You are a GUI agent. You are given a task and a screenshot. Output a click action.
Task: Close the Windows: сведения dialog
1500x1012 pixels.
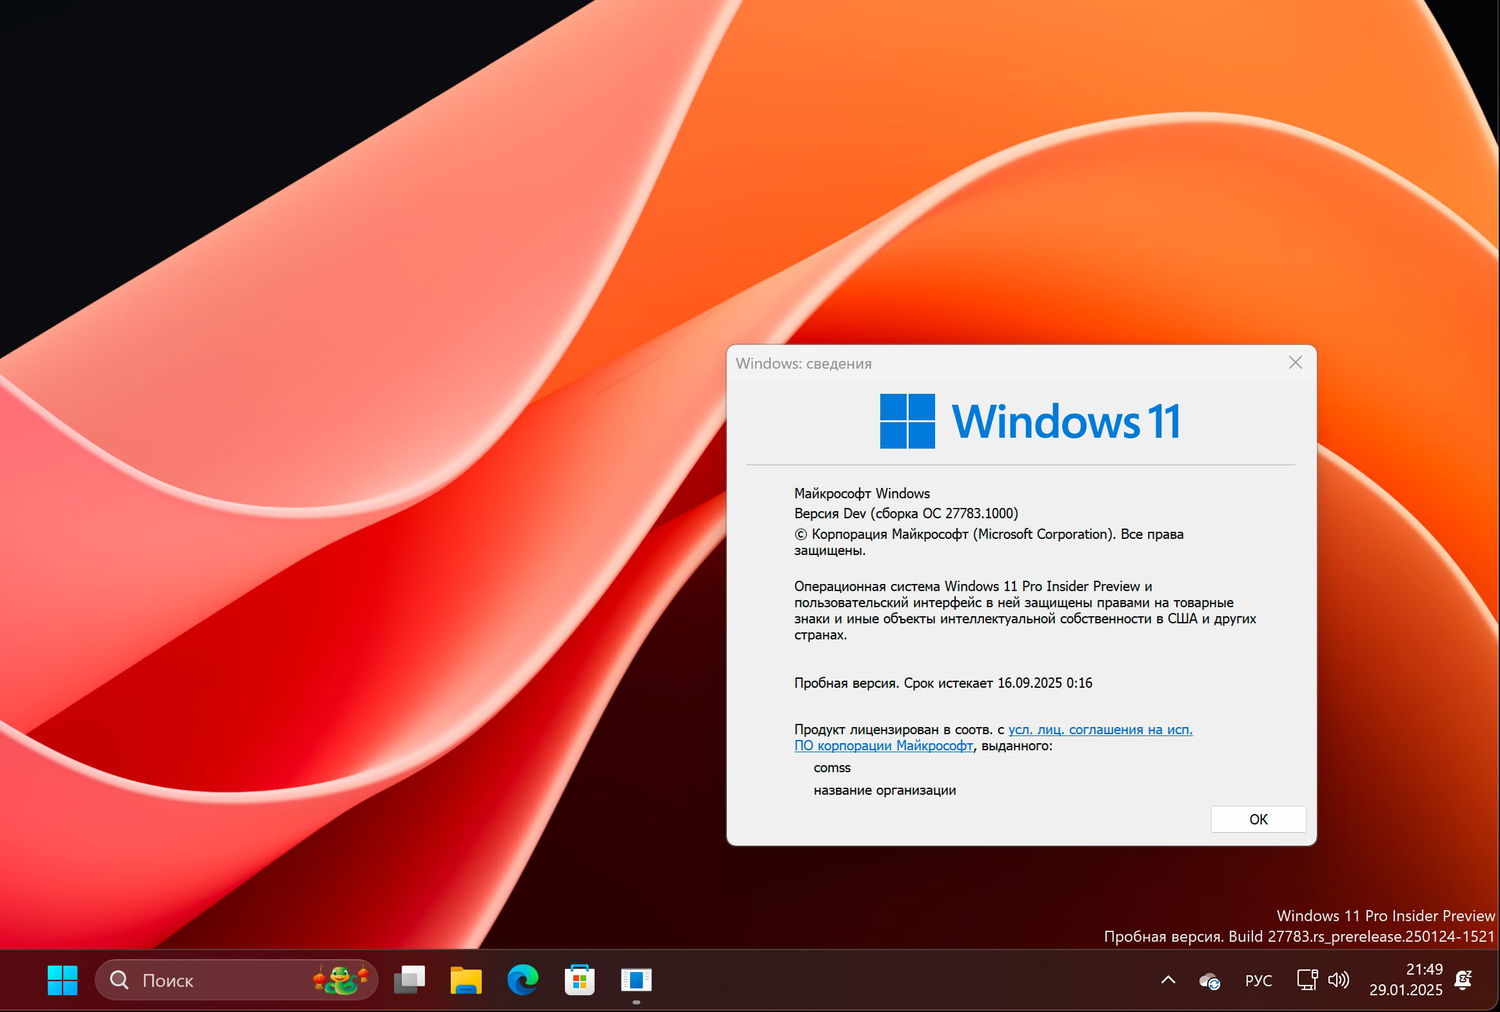(x=1295, y=362)
